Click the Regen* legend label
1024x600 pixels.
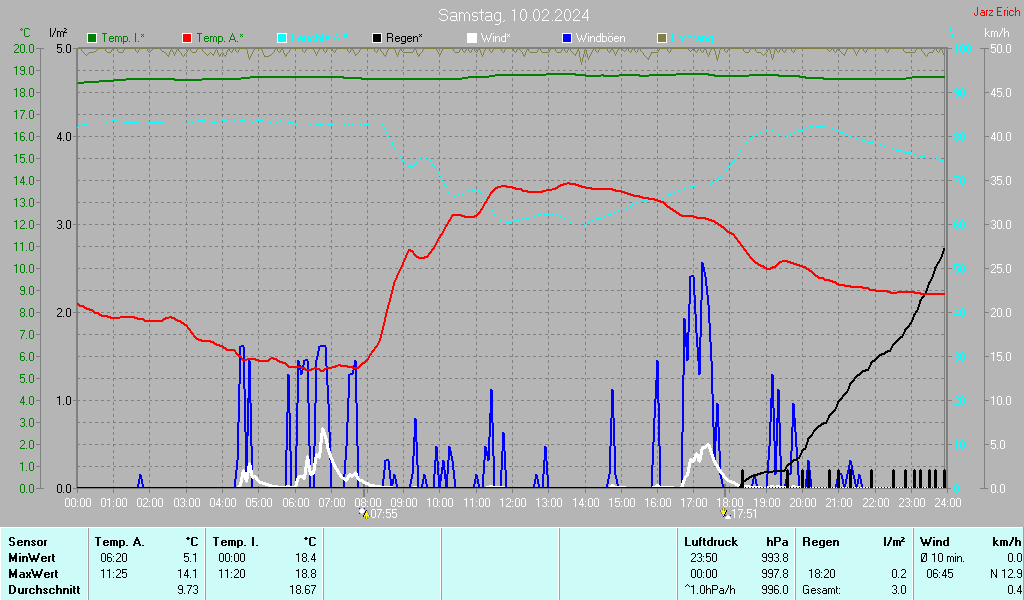coord(404,38)
